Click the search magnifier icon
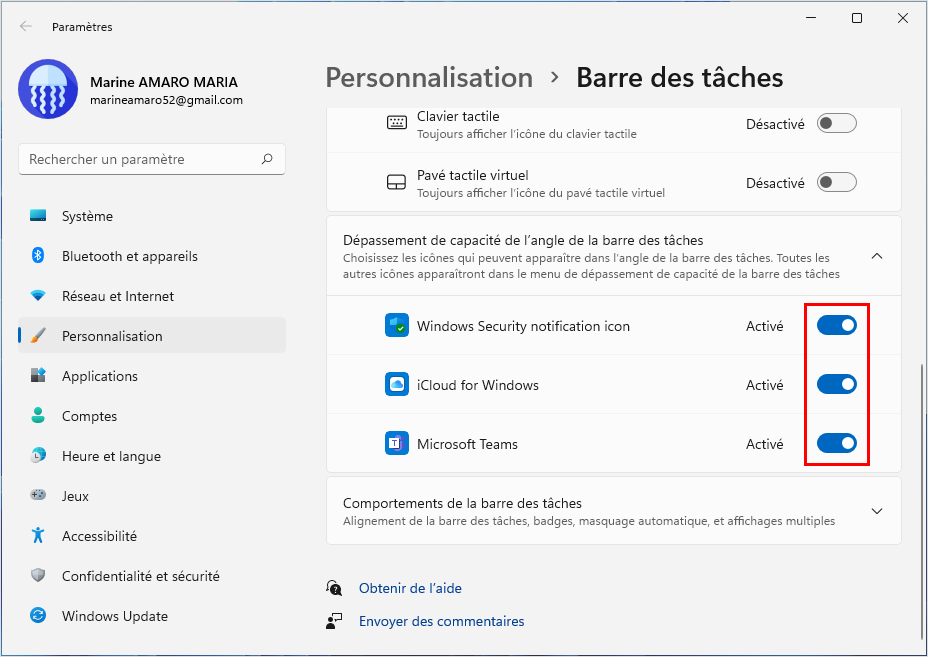This screenshot has height=657, width=928. (267, 159)
